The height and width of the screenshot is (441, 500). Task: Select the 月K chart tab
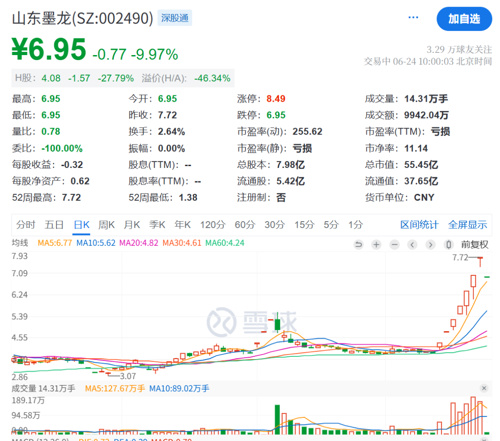132,225
